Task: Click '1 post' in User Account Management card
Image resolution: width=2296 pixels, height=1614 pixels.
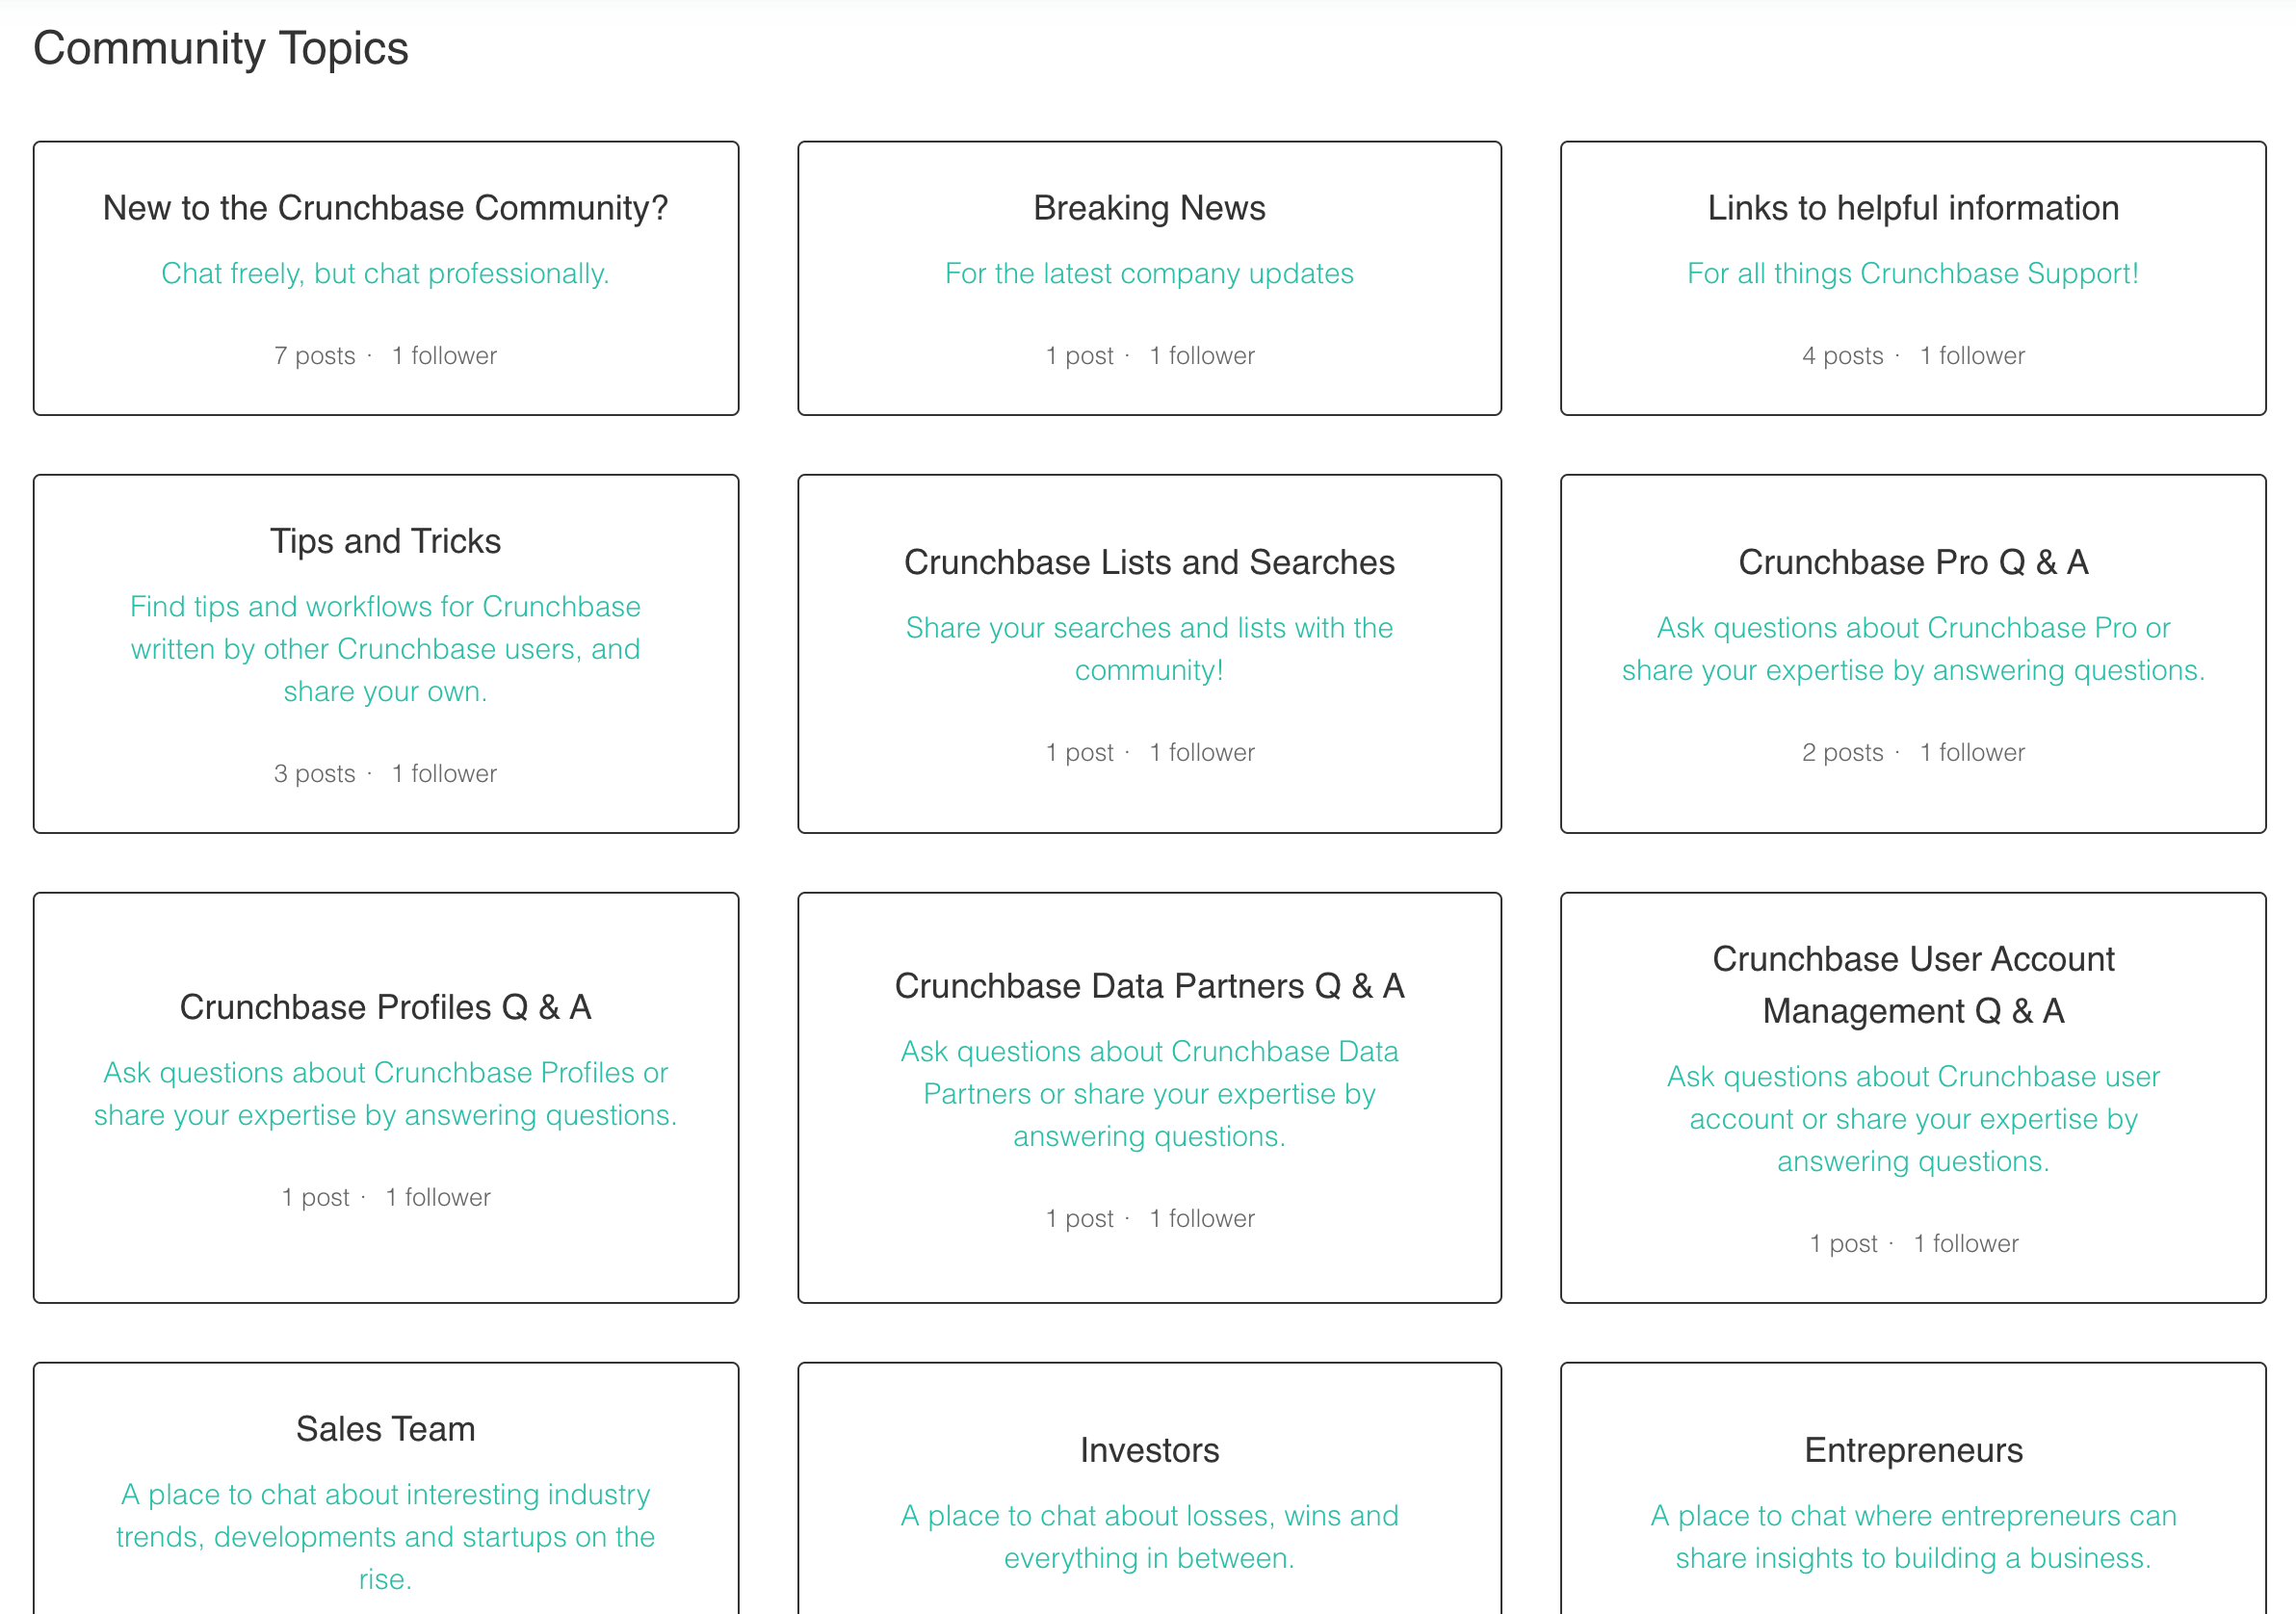Action: 1844,1244
